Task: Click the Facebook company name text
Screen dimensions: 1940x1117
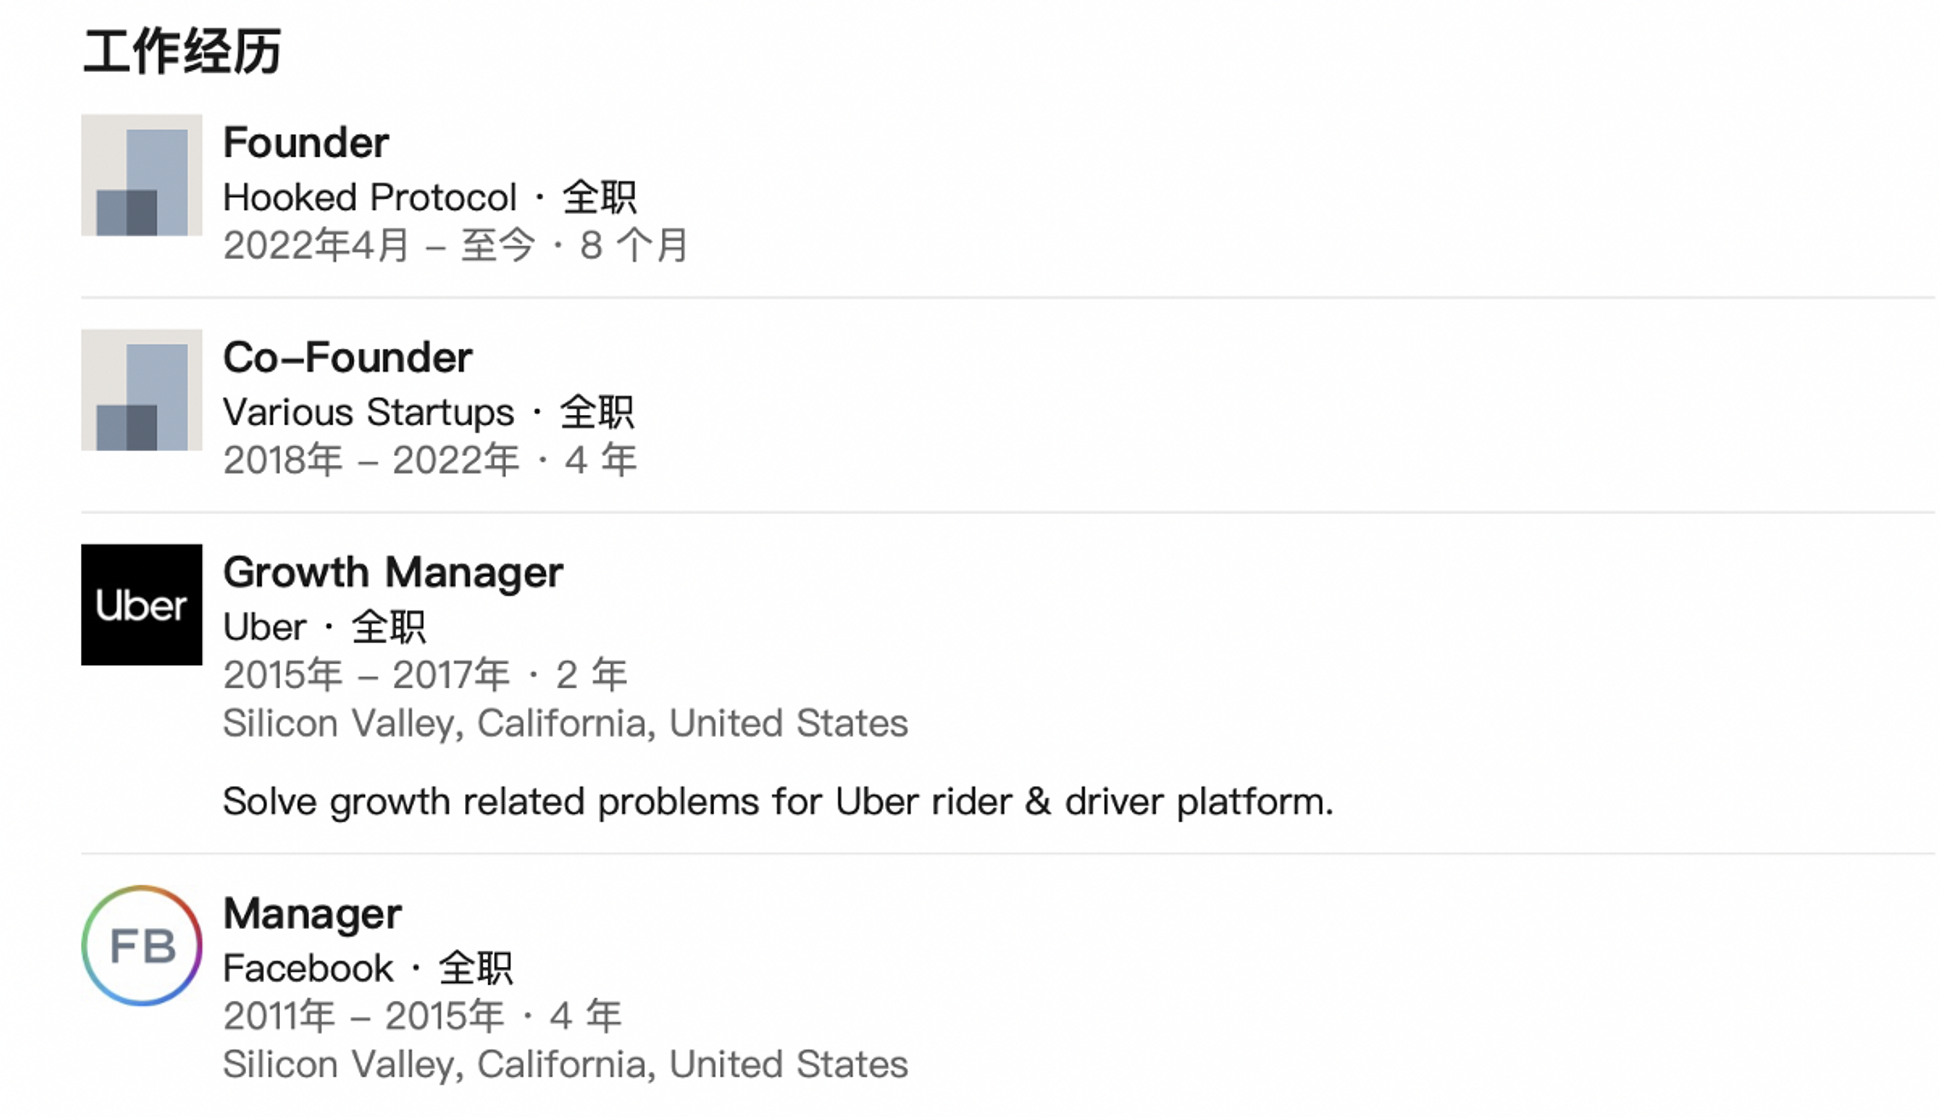Action: (308, 968)
